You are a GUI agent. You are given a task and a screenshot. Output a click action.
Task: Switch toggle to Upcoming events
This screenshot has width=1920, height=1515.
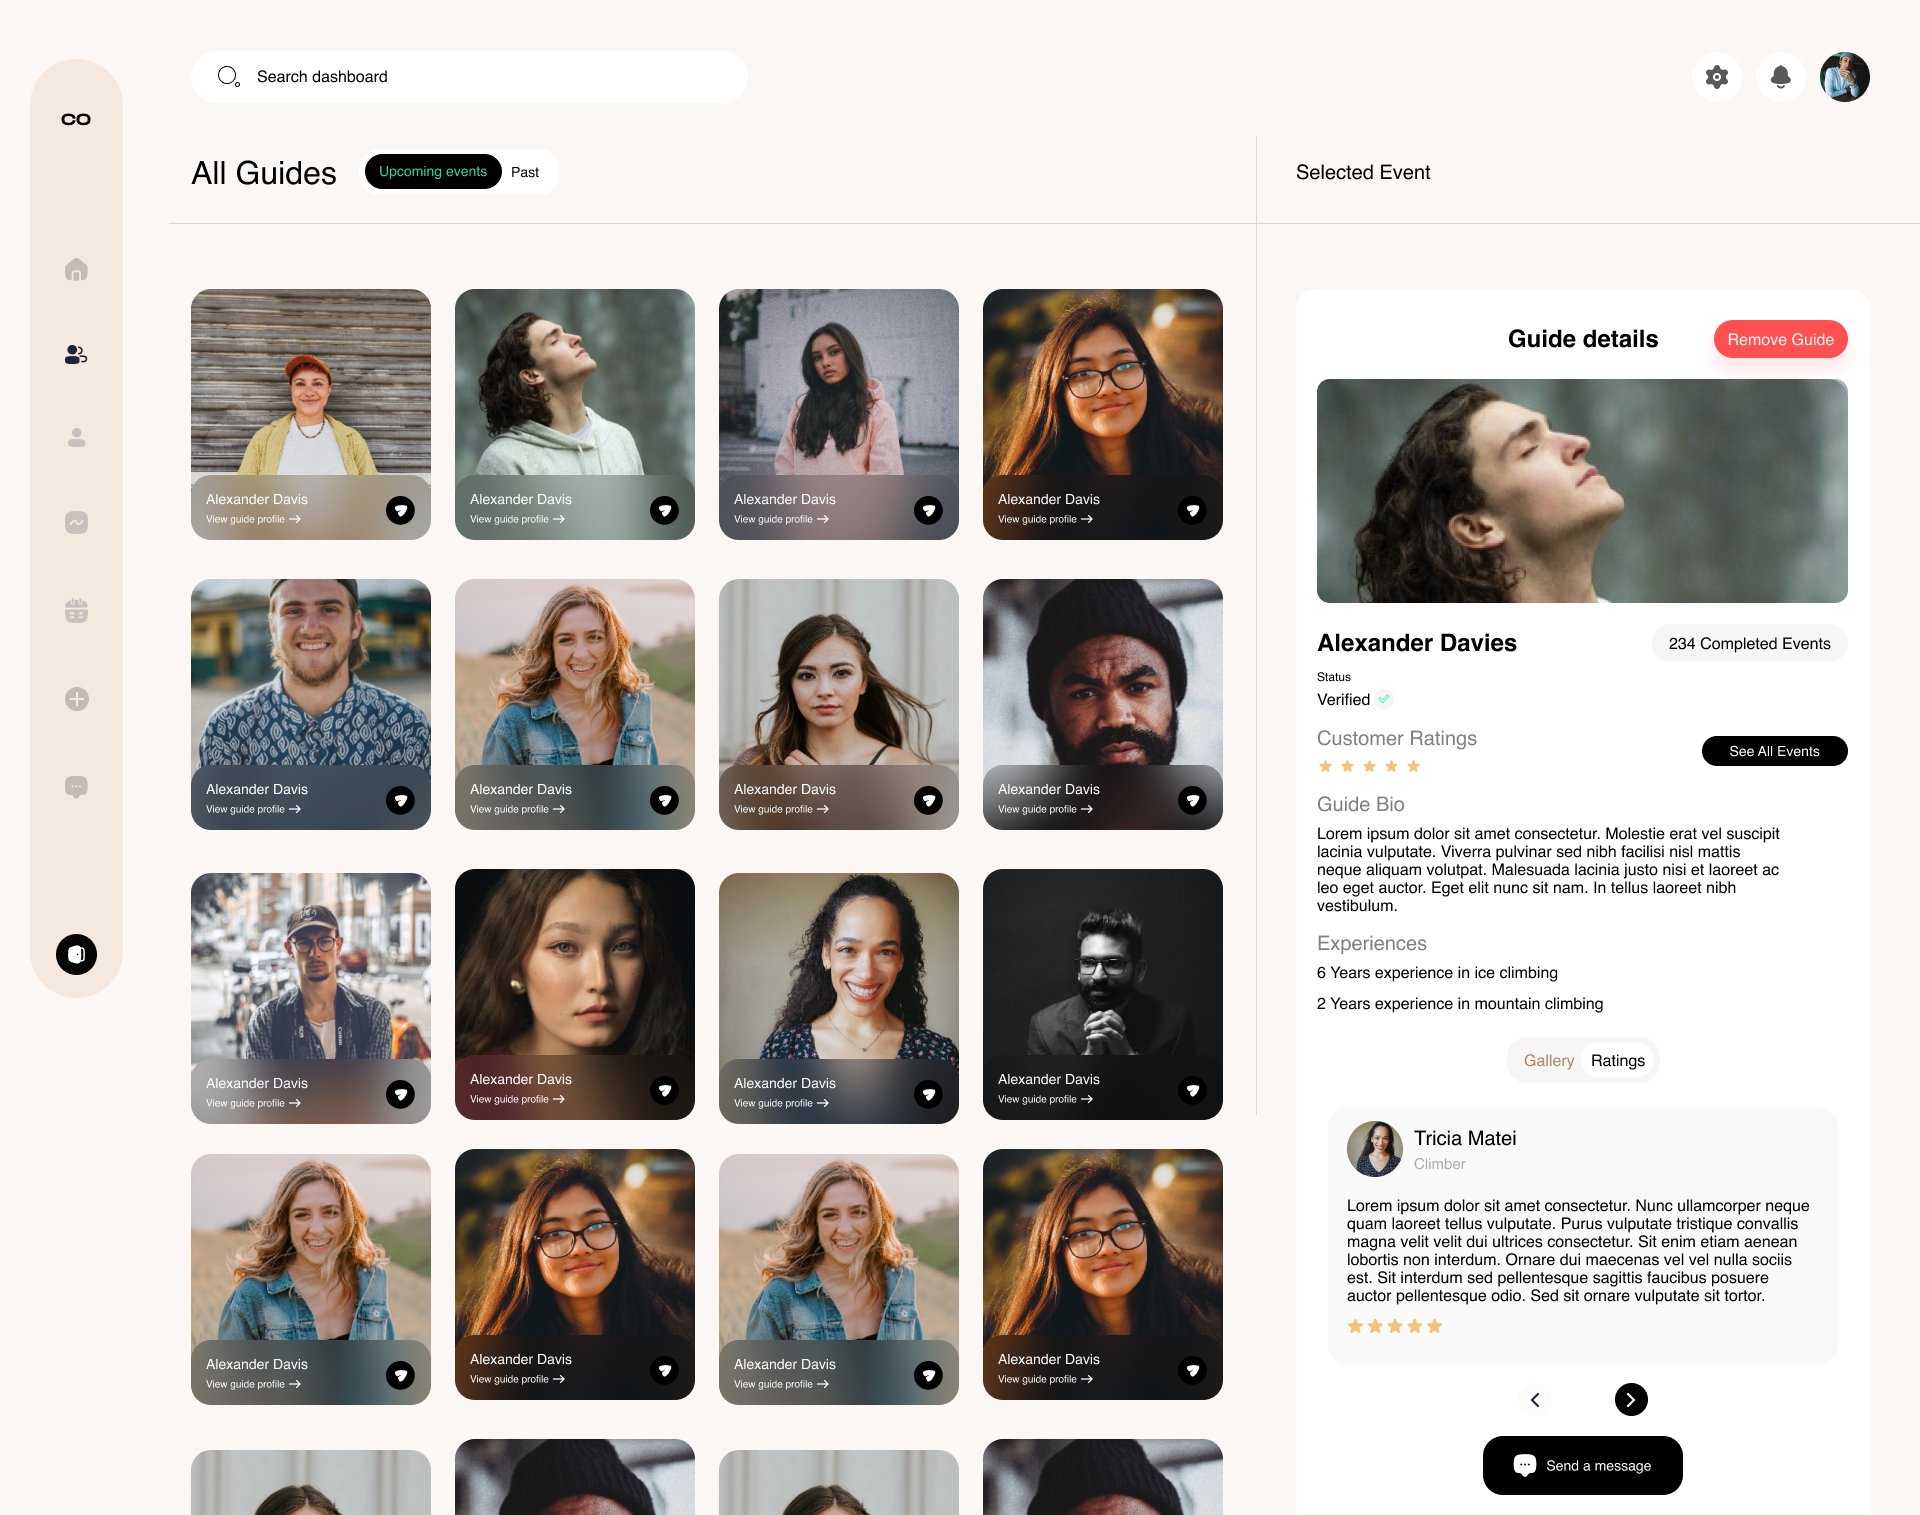[x=432, y=172]
